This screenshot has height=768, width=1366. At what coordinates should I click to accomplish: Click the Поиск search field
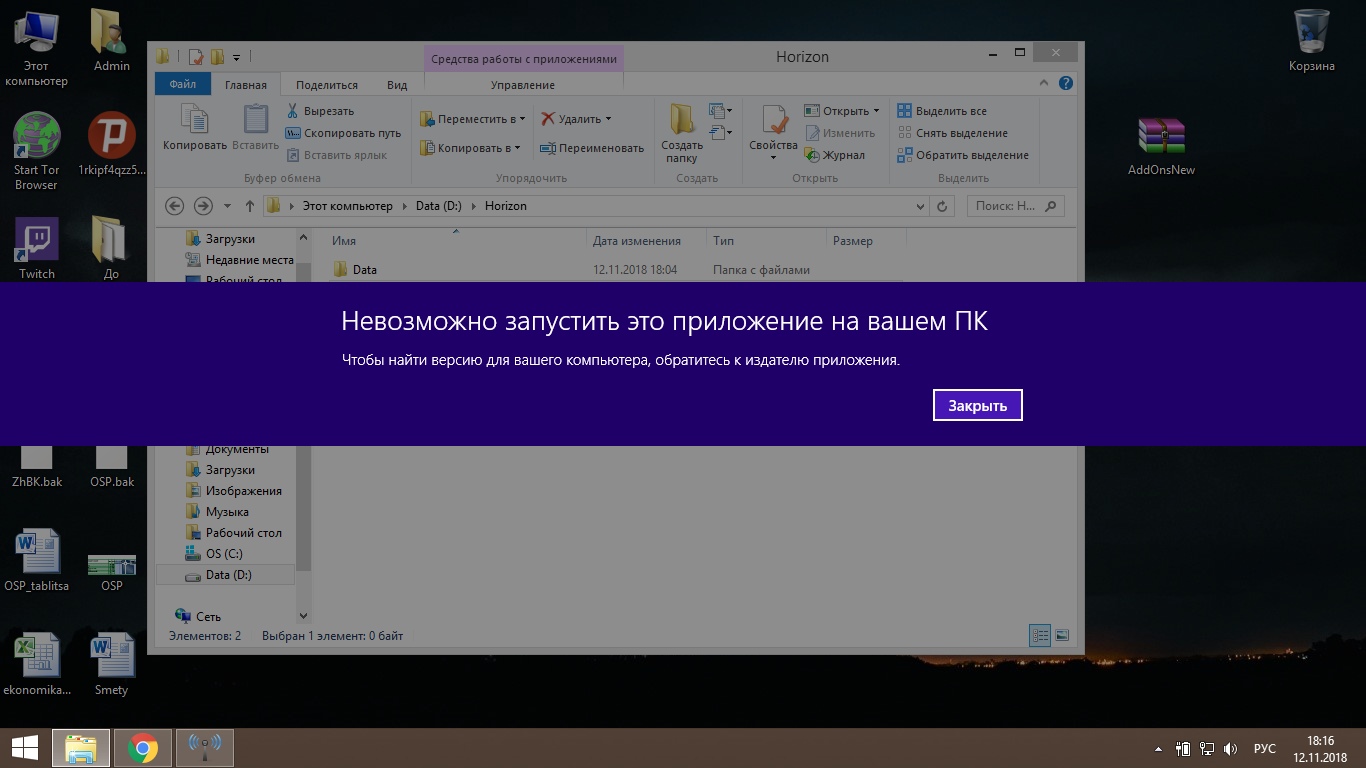(1006, 206)
